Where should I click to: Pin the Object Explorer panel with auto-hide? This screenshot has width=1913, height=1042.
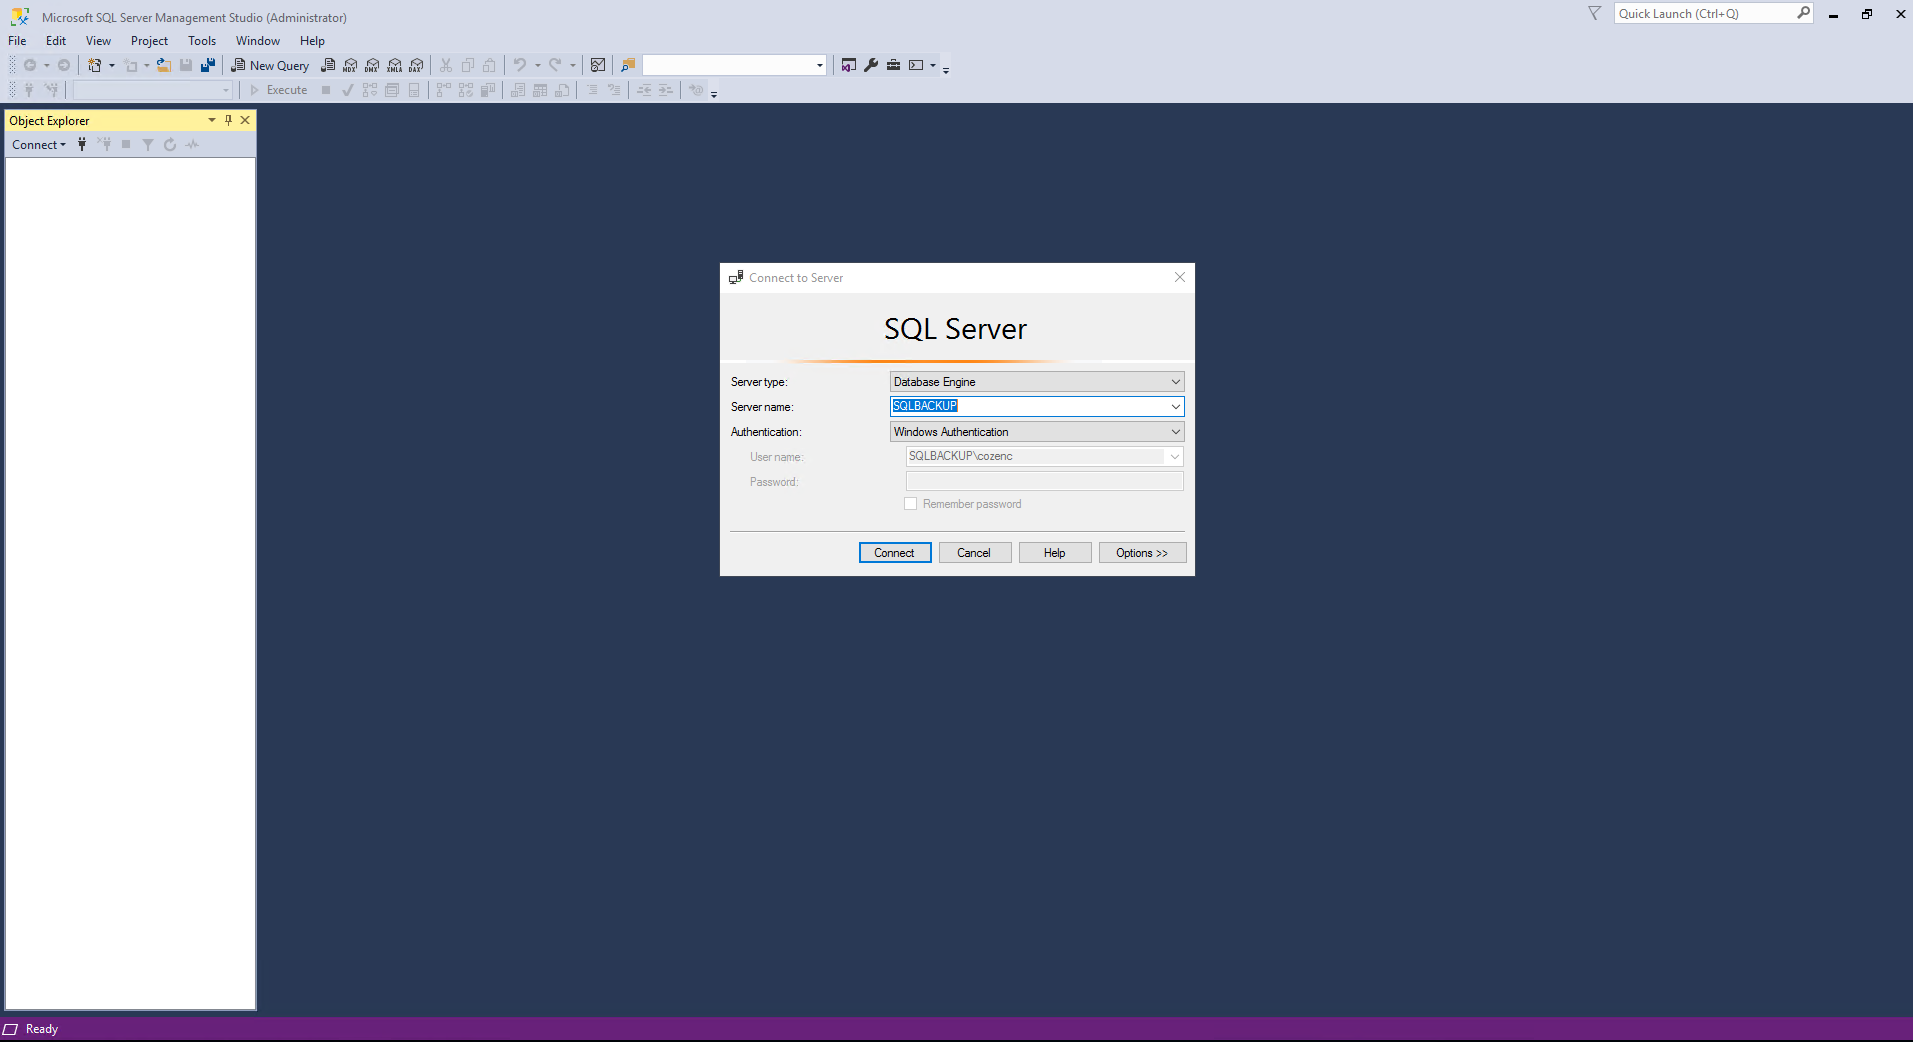pos(228,120)
